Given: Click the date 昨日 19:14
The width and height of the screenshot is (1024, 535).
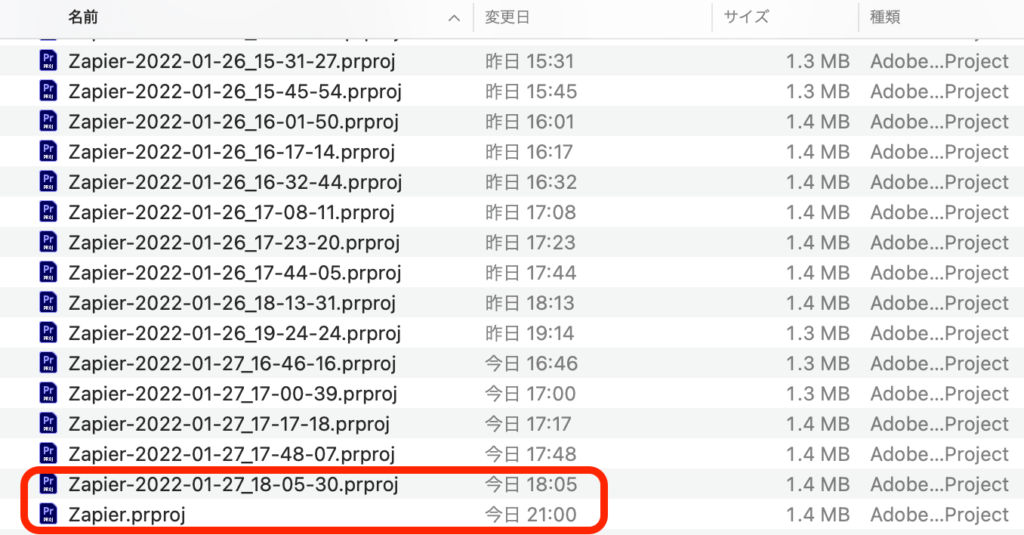Looking at the screenshot, I should (530, 333).
